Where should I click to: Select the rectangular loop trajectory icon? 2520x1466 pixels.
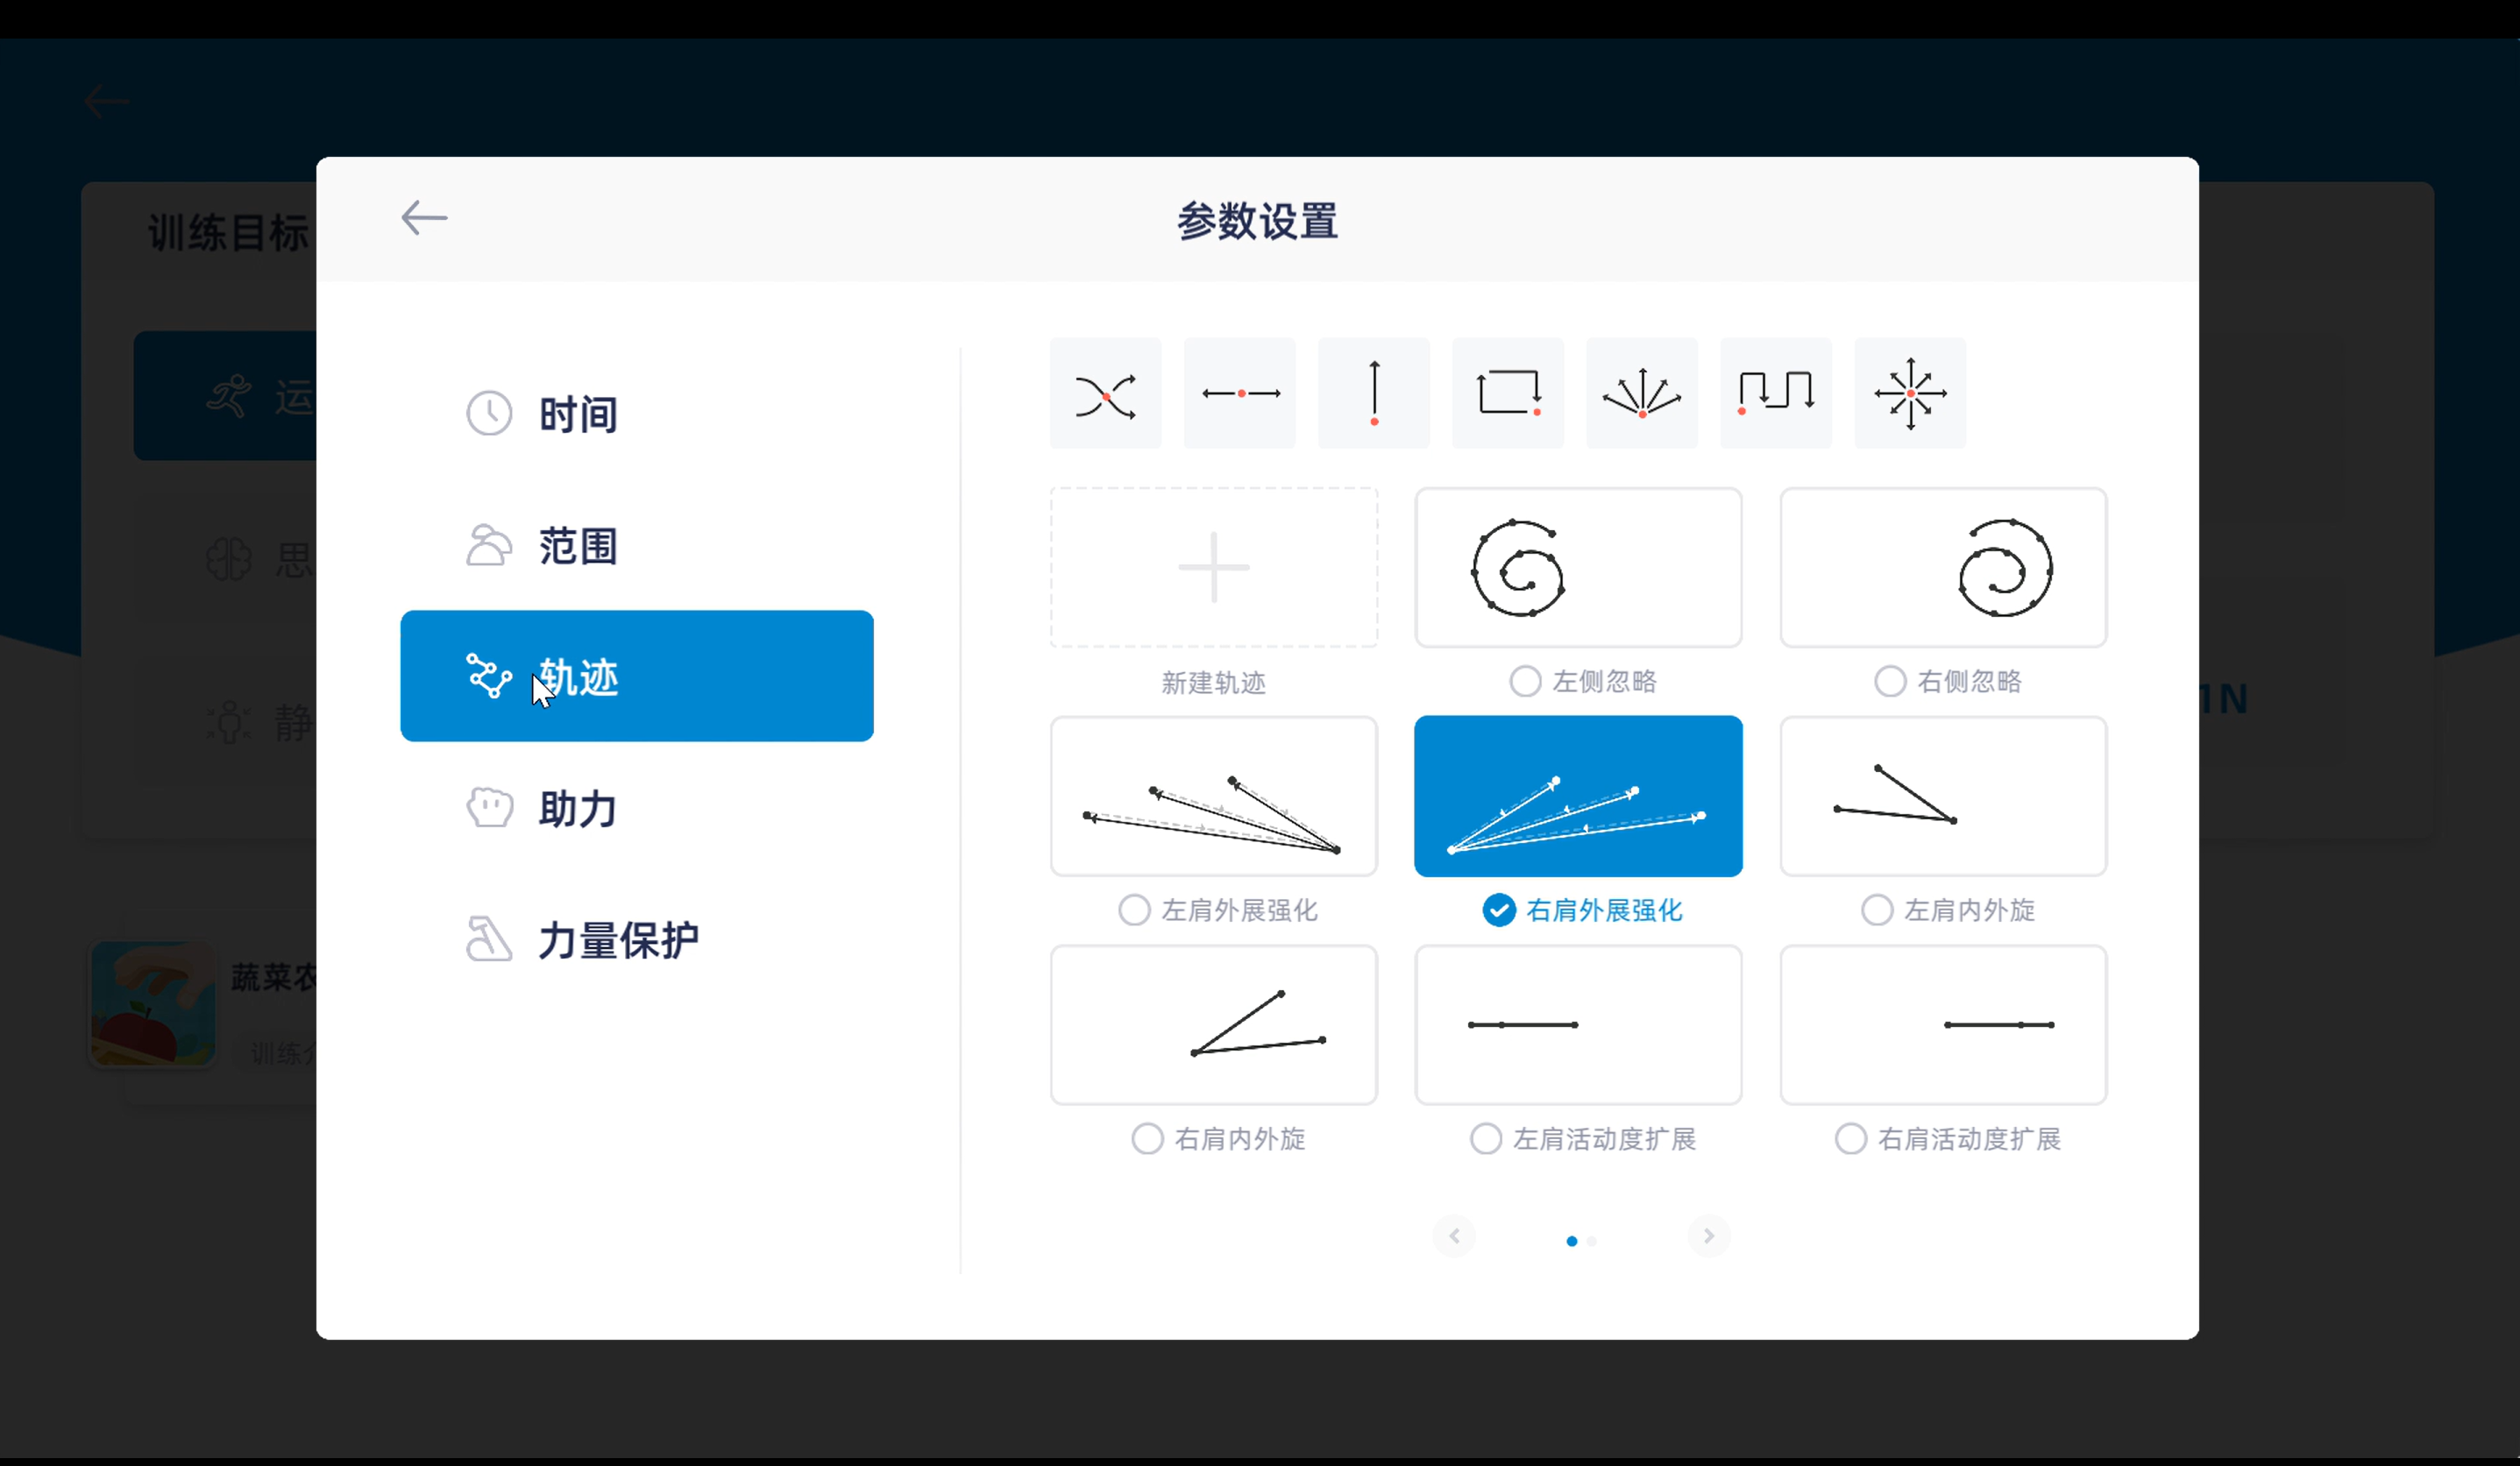pos(1508,394)
